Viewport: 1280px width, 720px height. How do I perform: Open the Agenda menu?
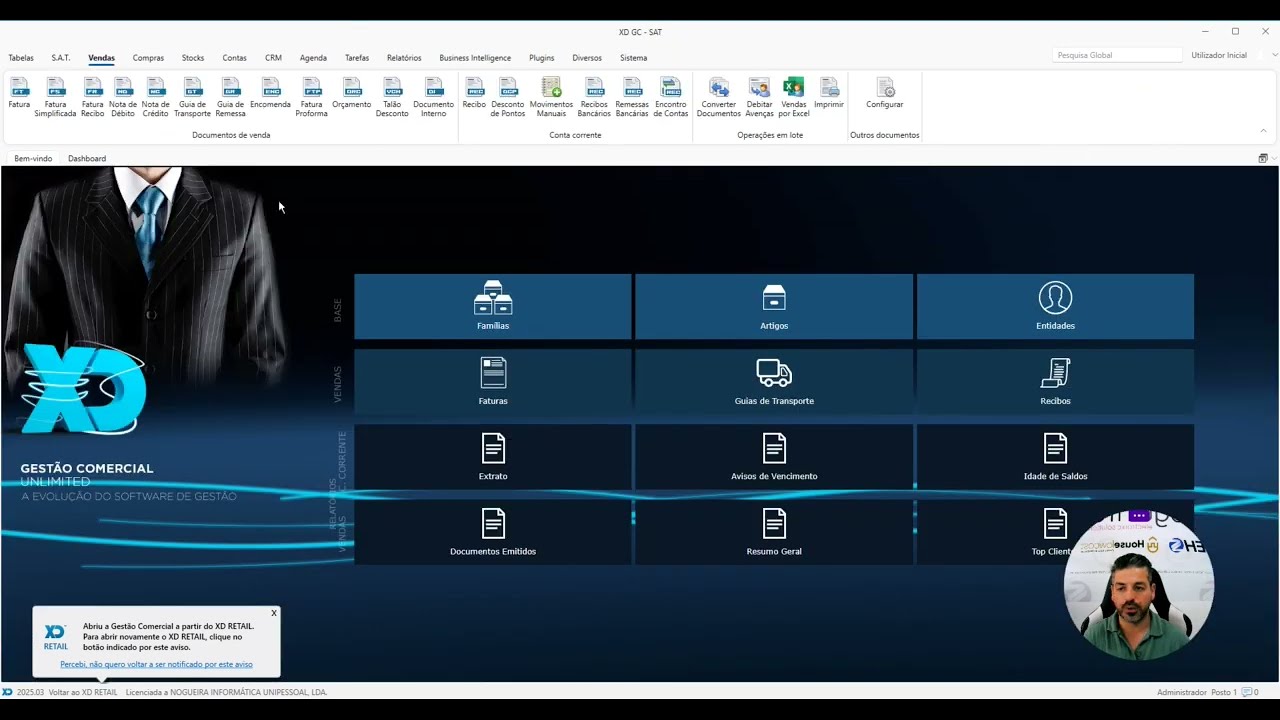coord(313,58)
